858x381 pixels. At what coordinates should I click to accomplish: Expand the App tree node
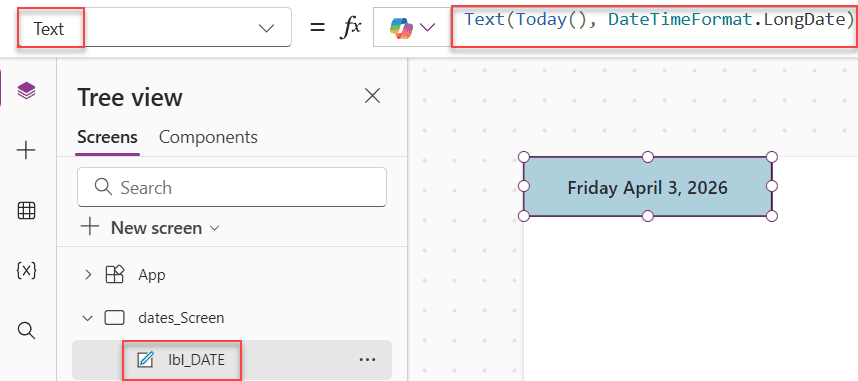(x=88, y=275)
